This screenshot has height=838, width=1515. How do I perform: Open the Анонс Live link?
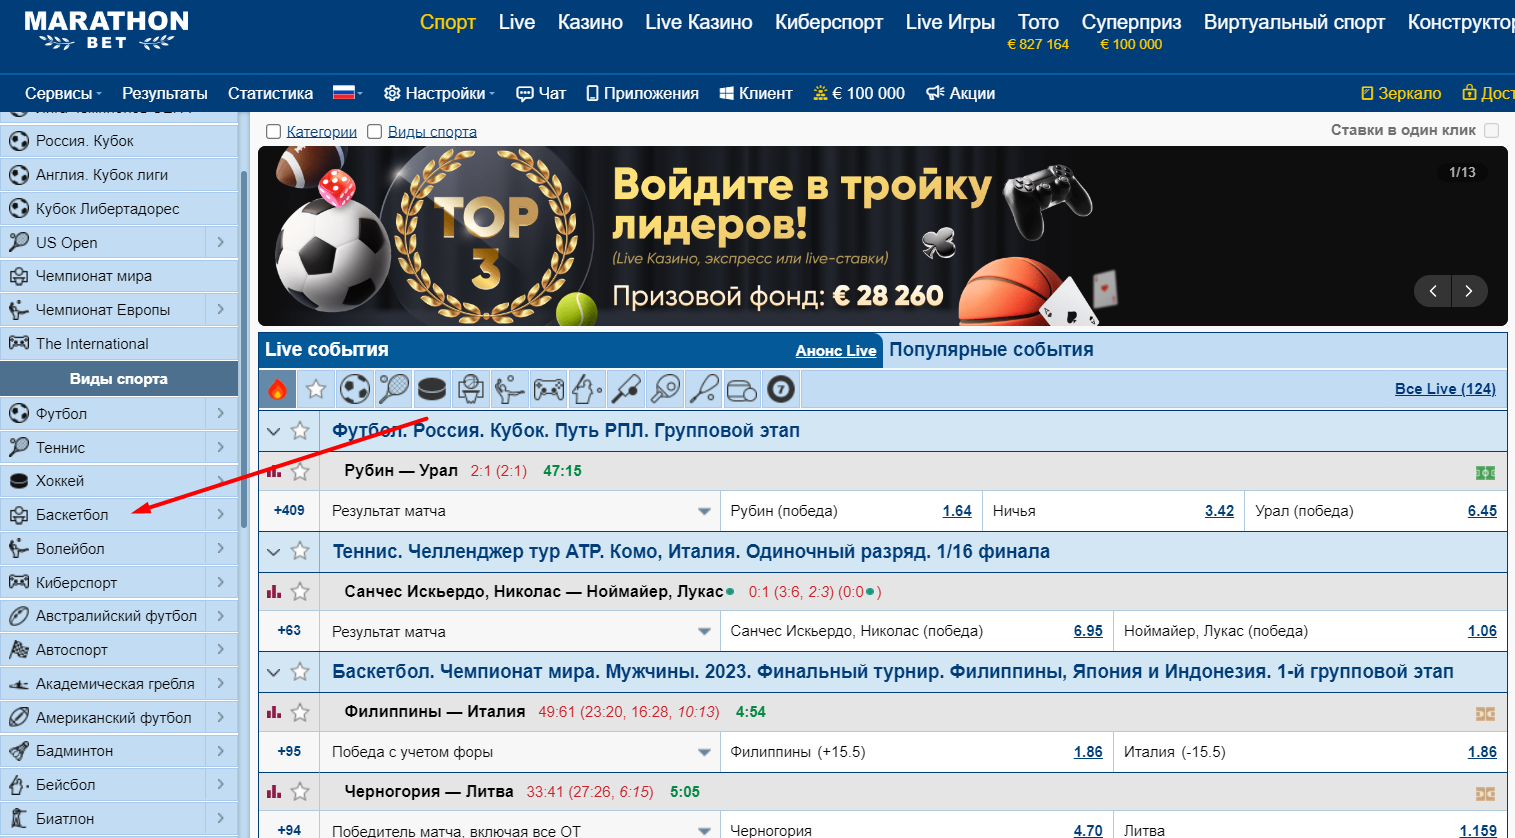pyautogui.click(x=836, y=351)
